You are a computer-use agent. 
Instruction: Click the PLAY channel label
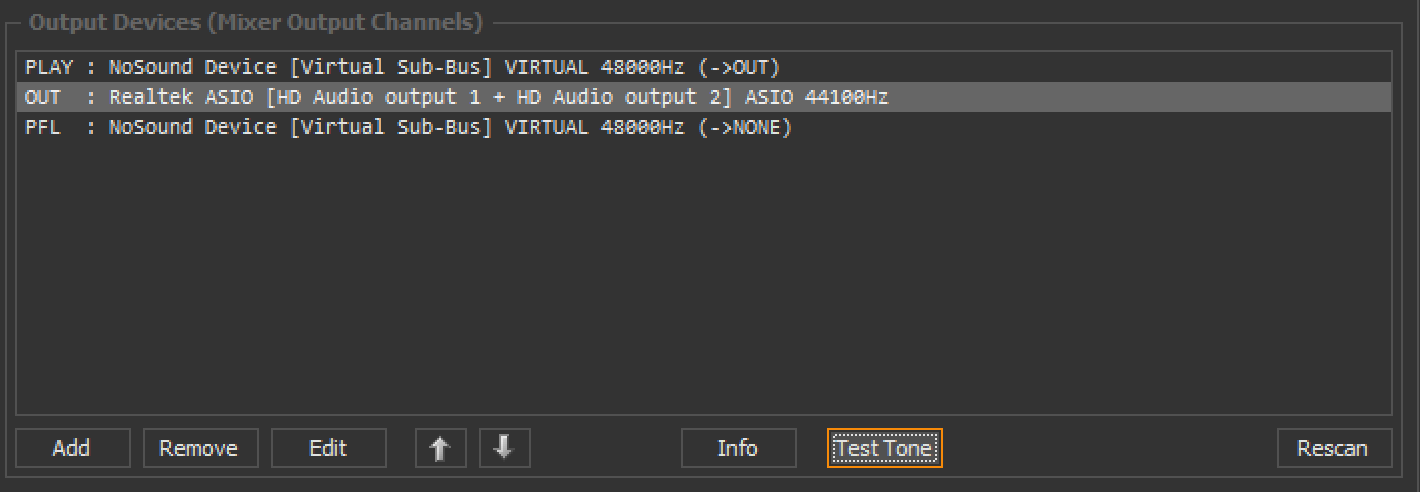tap(48, 68)
